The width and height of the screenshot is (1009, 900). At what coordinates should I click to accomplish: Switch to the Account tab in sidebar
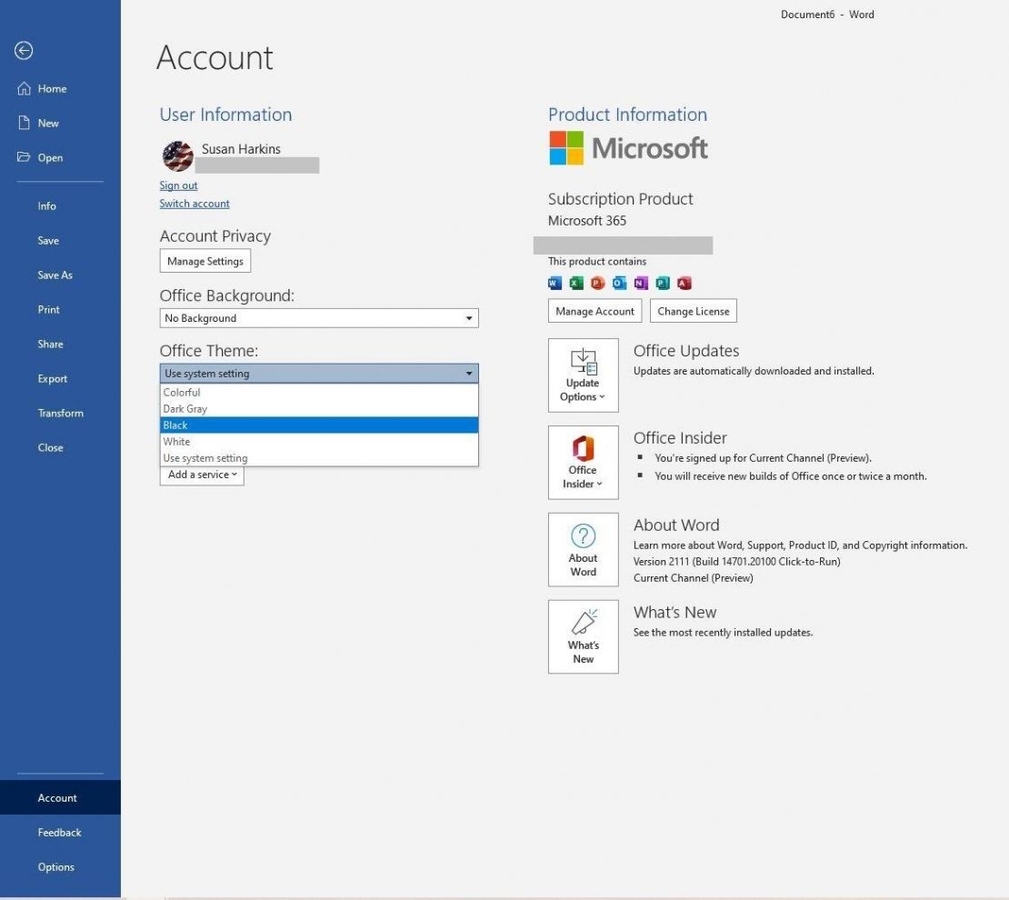(57, 797)
